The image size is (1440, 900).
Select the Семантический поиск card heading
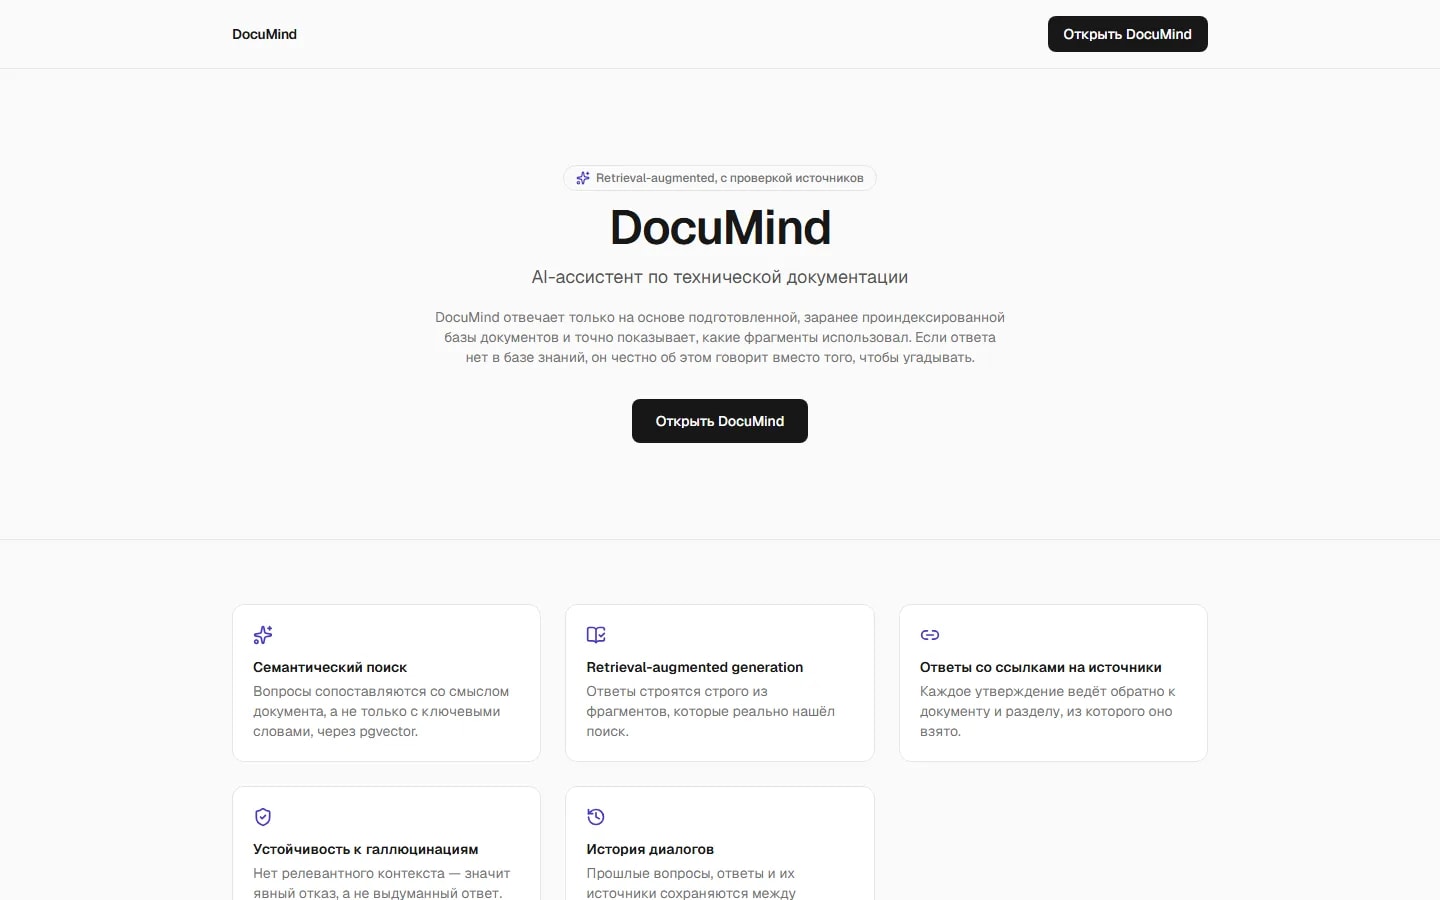tap(330, 667)
